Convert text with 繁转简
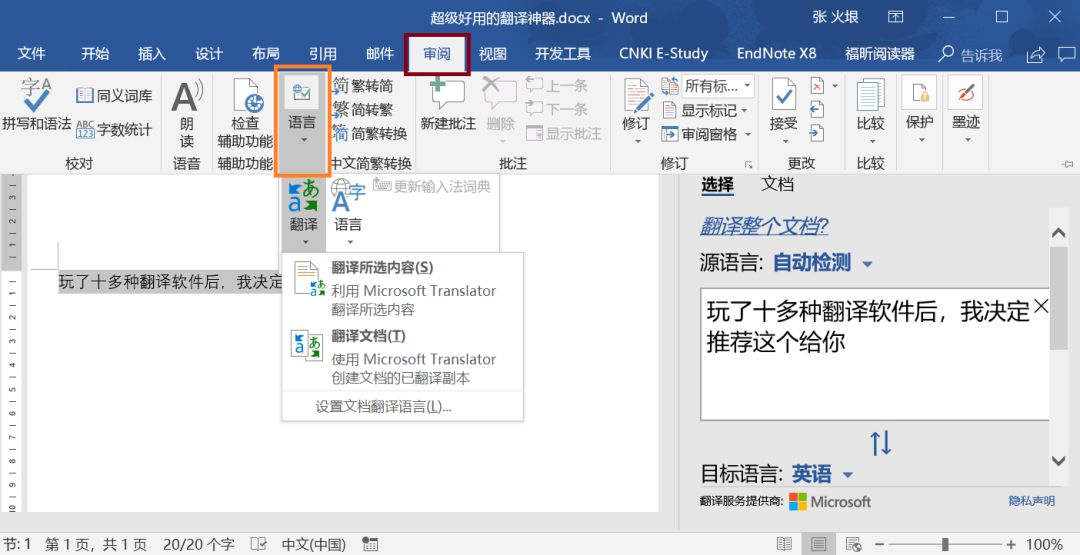The width and height of the screenshot is (1080, 555). (363, 86)
